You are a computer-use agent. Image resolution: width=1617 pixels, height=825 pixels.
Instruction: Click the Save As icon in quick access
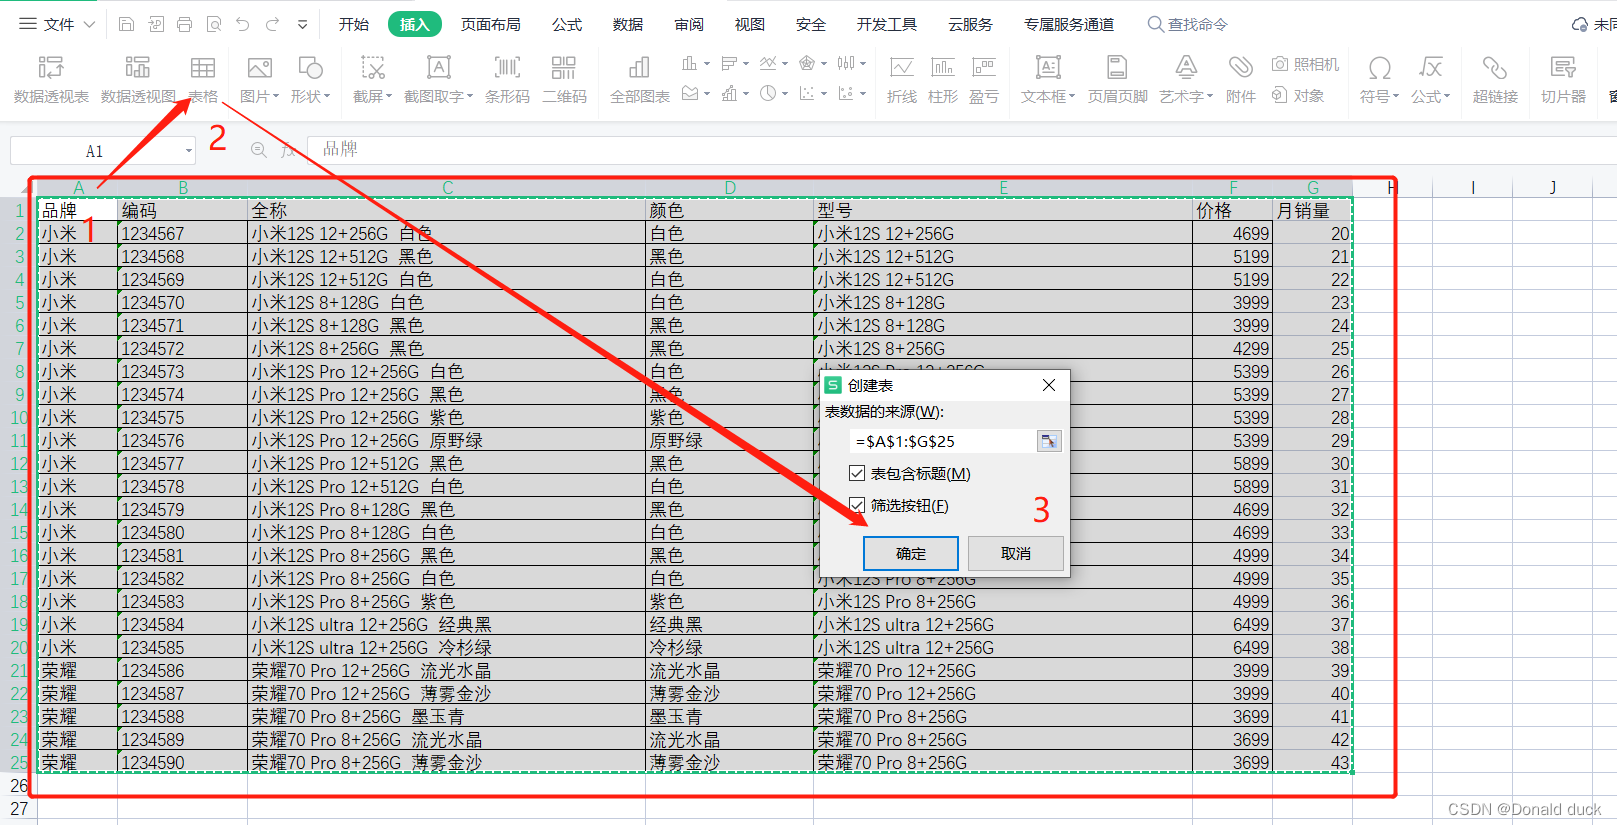coord(156,24)
